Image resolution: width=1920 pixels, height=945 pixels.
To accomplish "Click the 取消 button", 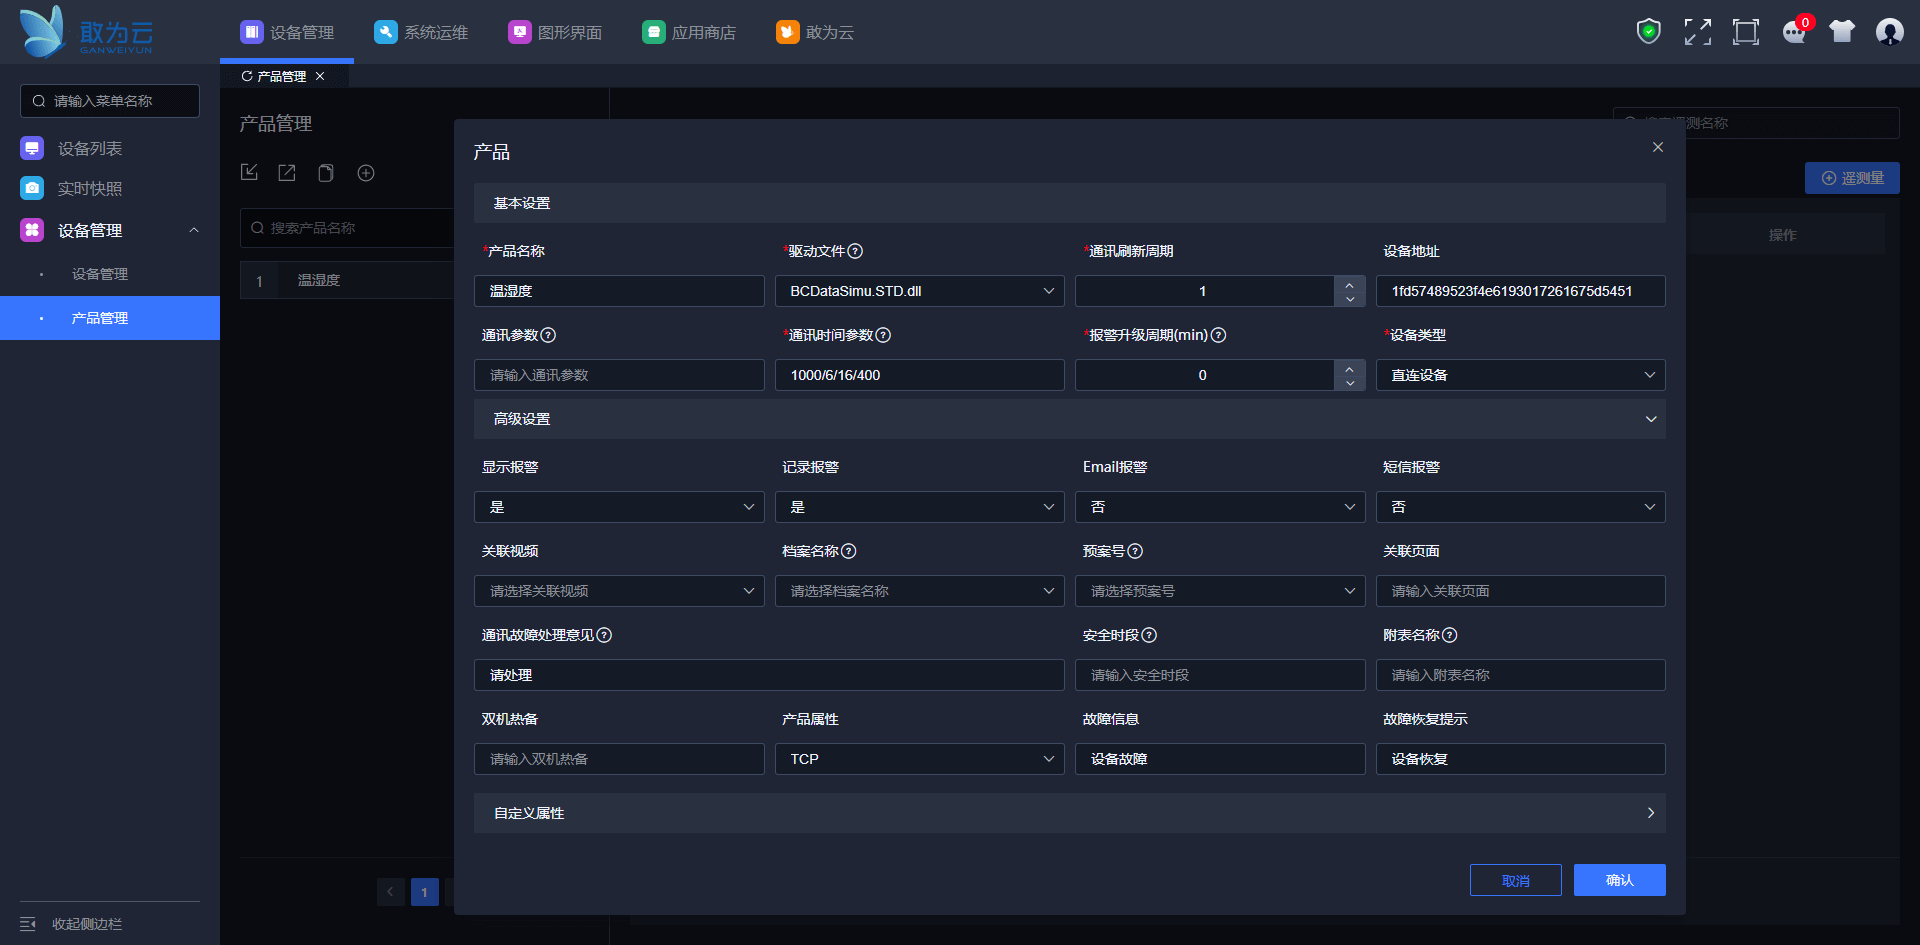I will 1515,880.
